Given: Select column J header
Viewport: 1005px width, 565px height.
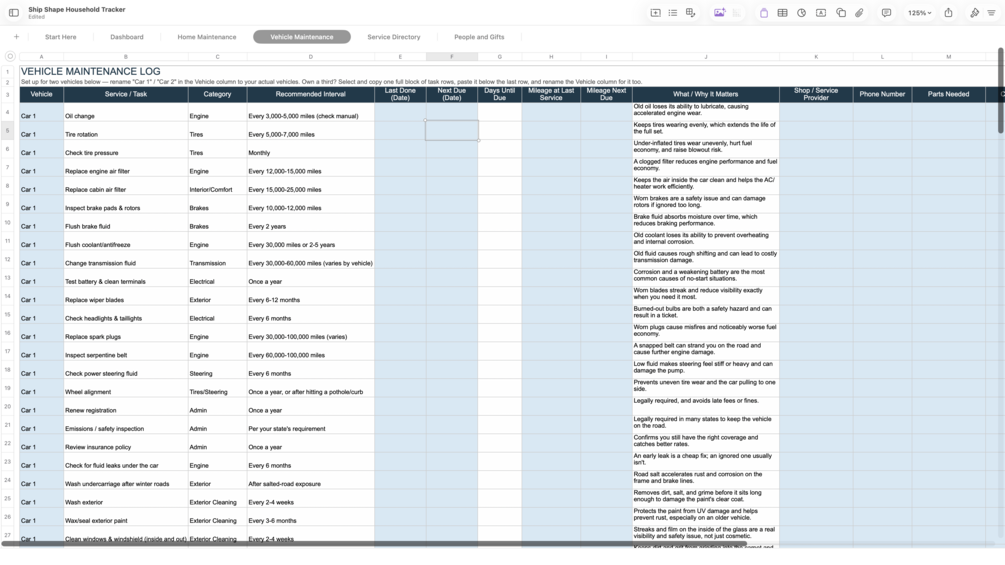Looking at the screenshot, I should [706, 57].
